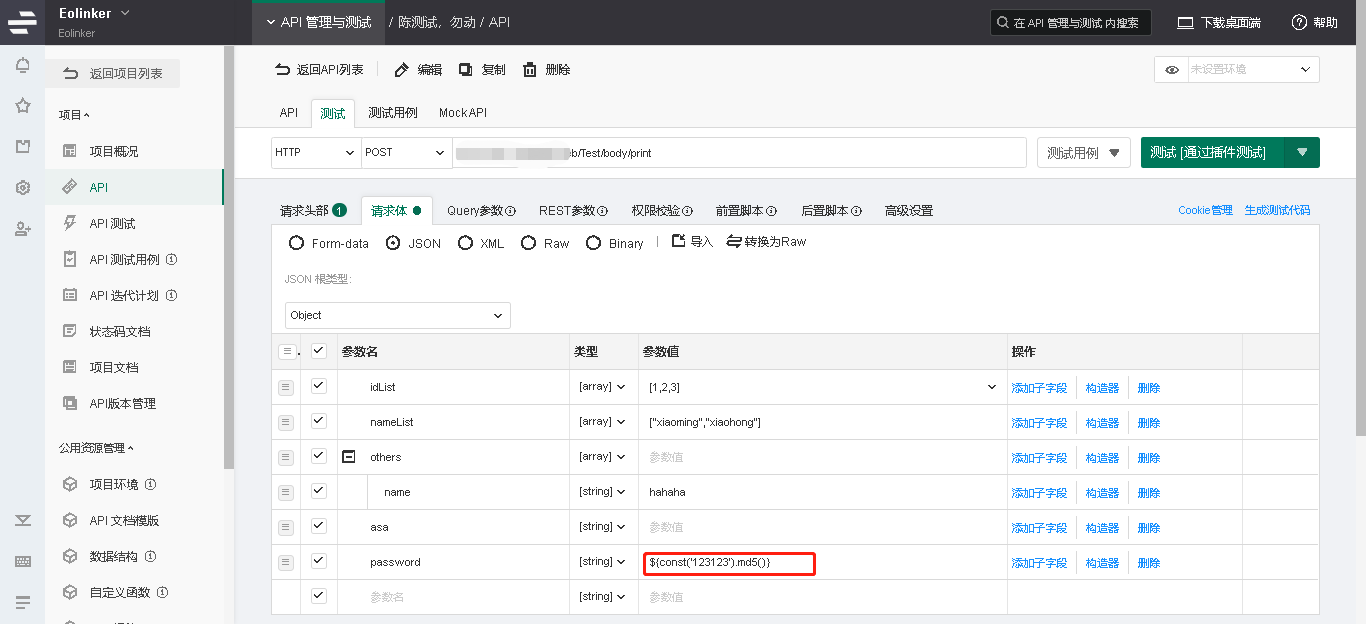
Task: Click the copy icon labeled 复制
Action: [x=466, y=70]
